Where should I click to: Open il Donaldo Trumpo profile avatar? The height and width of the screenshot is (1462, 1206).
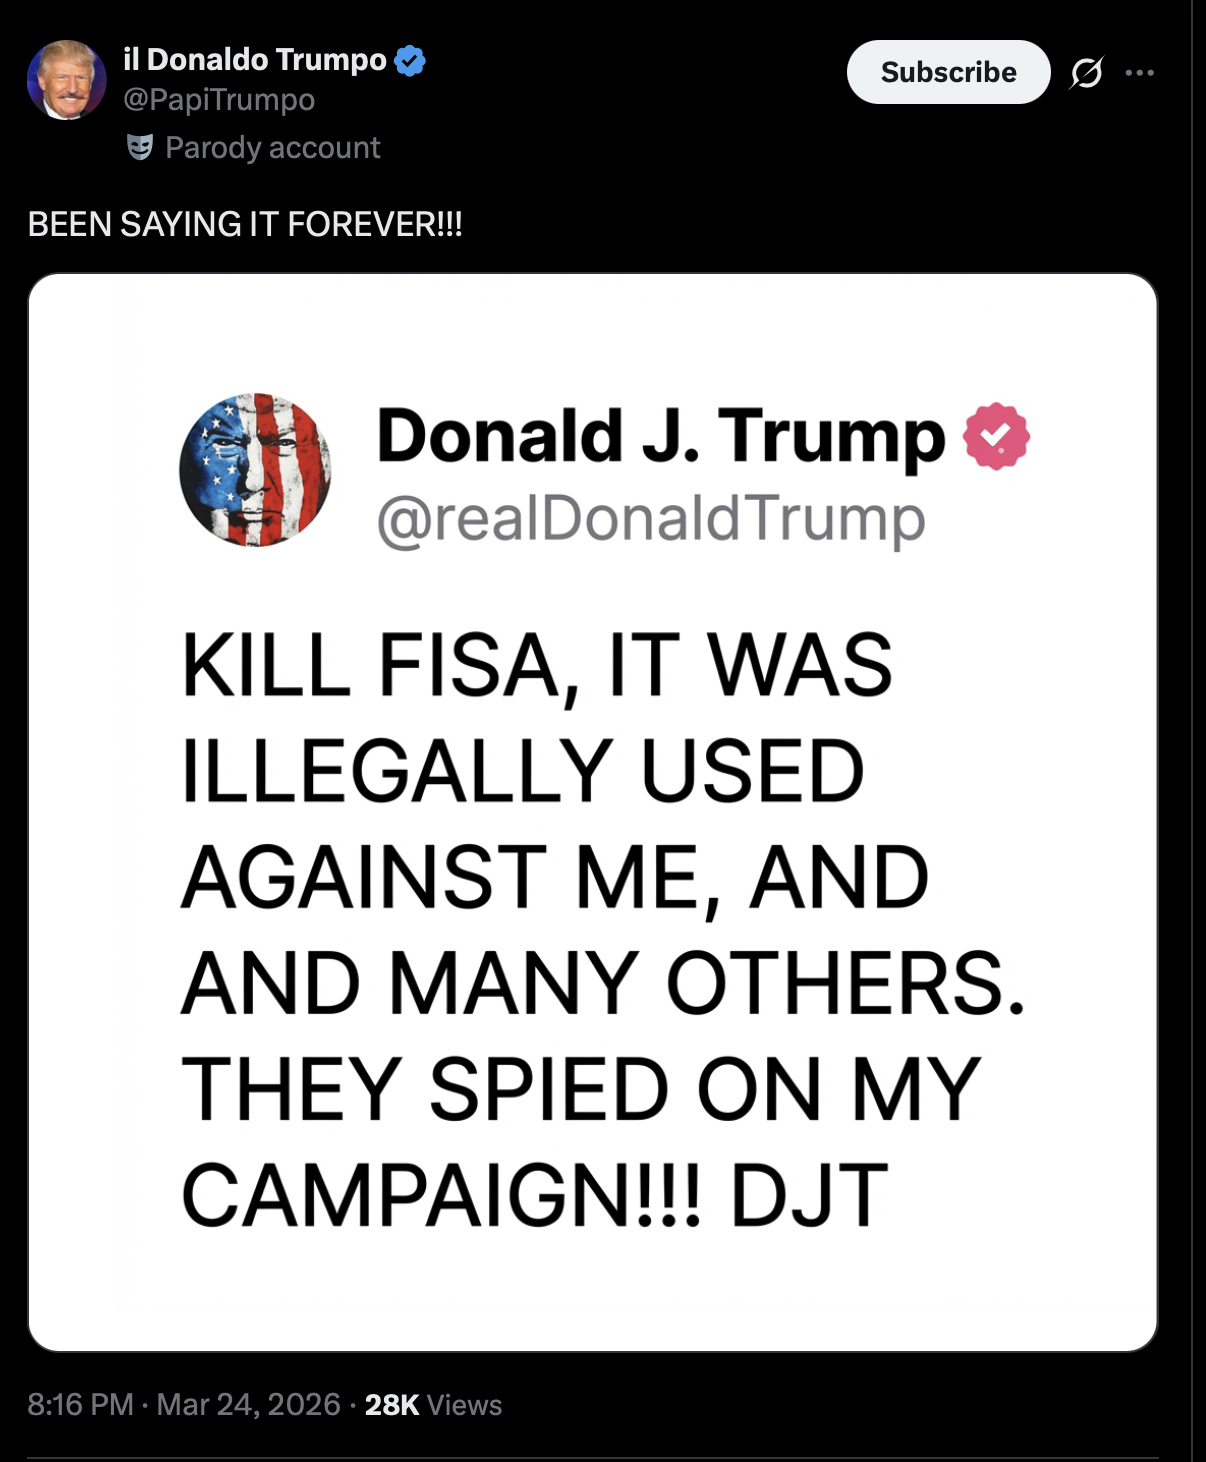click(x=67, y=80)
